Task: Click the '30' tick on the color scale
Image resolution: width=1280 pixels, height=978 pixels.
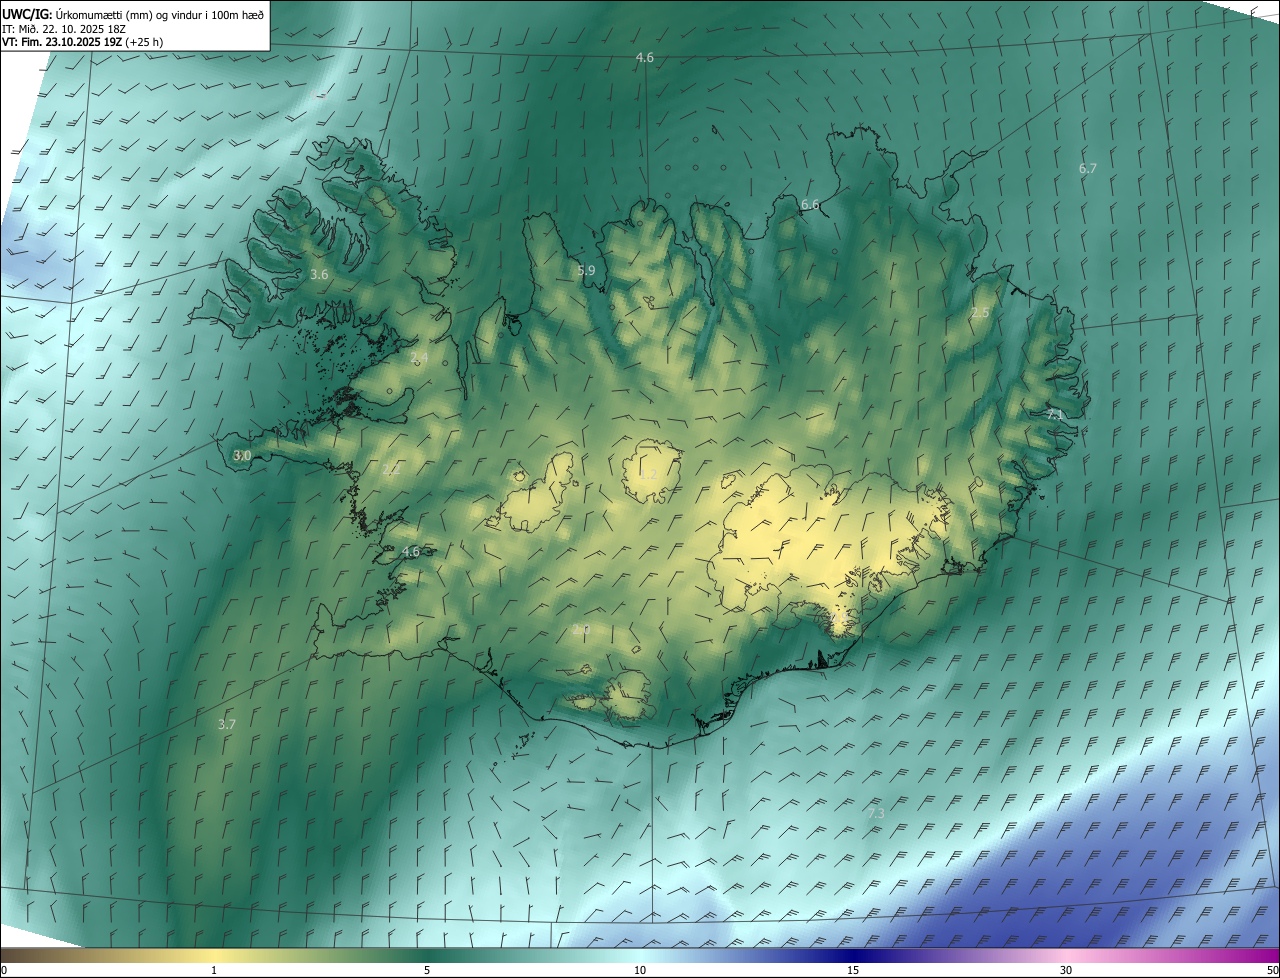Action: coord(1066,970)
